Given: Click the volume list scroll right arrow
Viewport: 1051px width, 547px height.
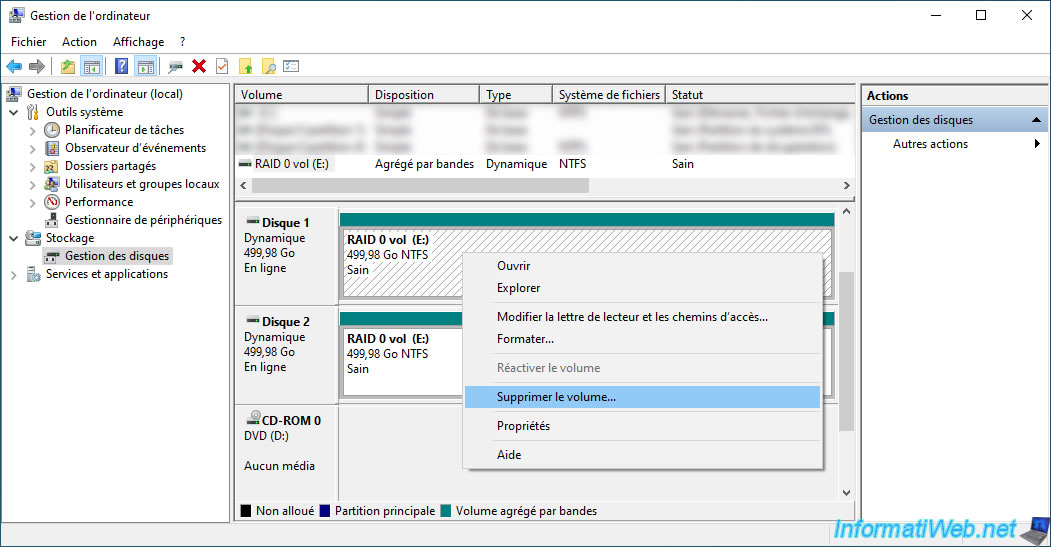Looking at the screenshot, I should [x=847, y=186].
